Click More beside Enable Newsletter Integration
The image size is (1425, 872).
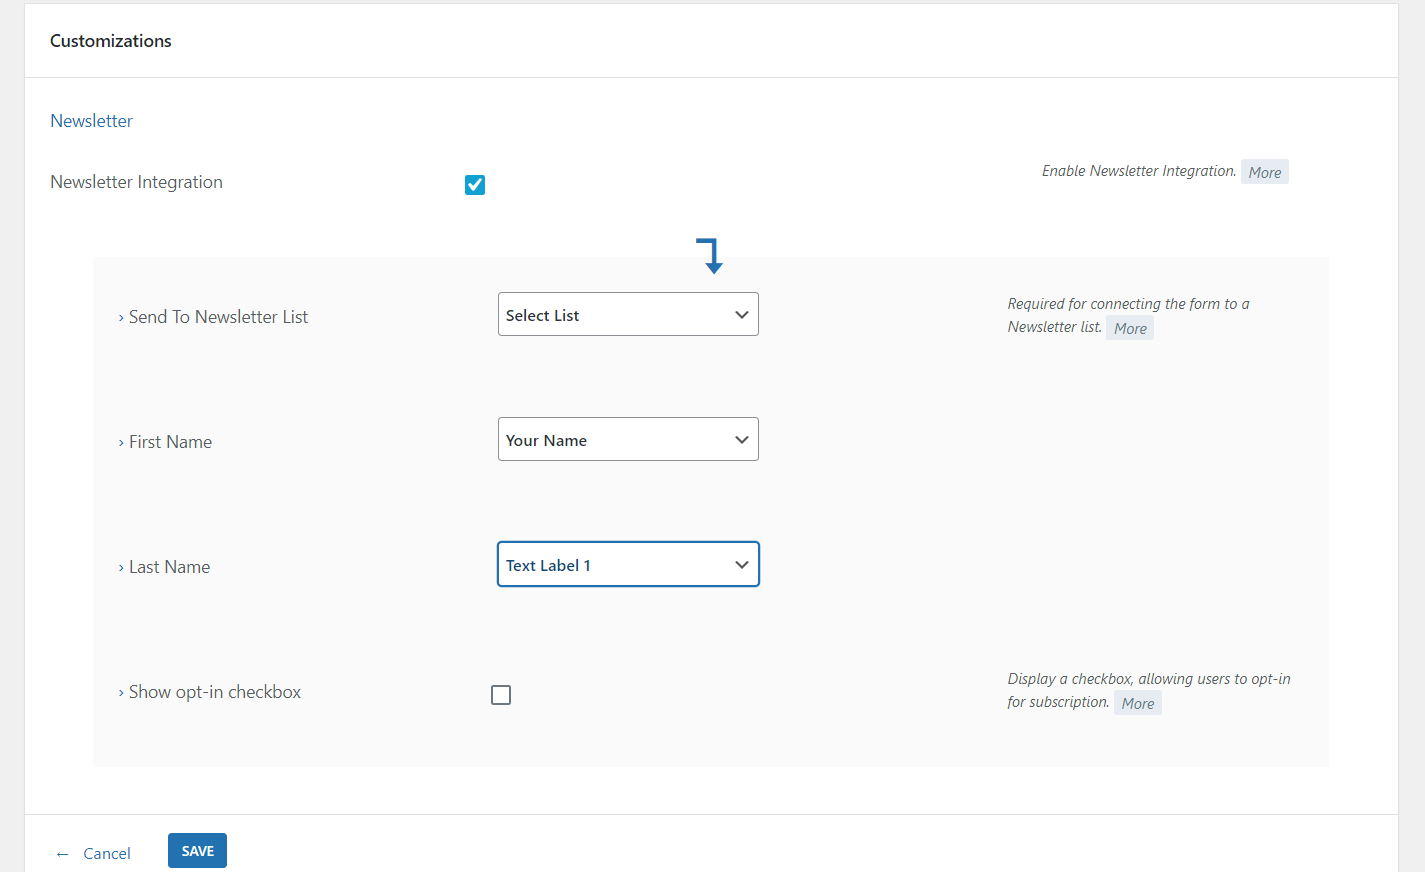[x=1264, y=171]
